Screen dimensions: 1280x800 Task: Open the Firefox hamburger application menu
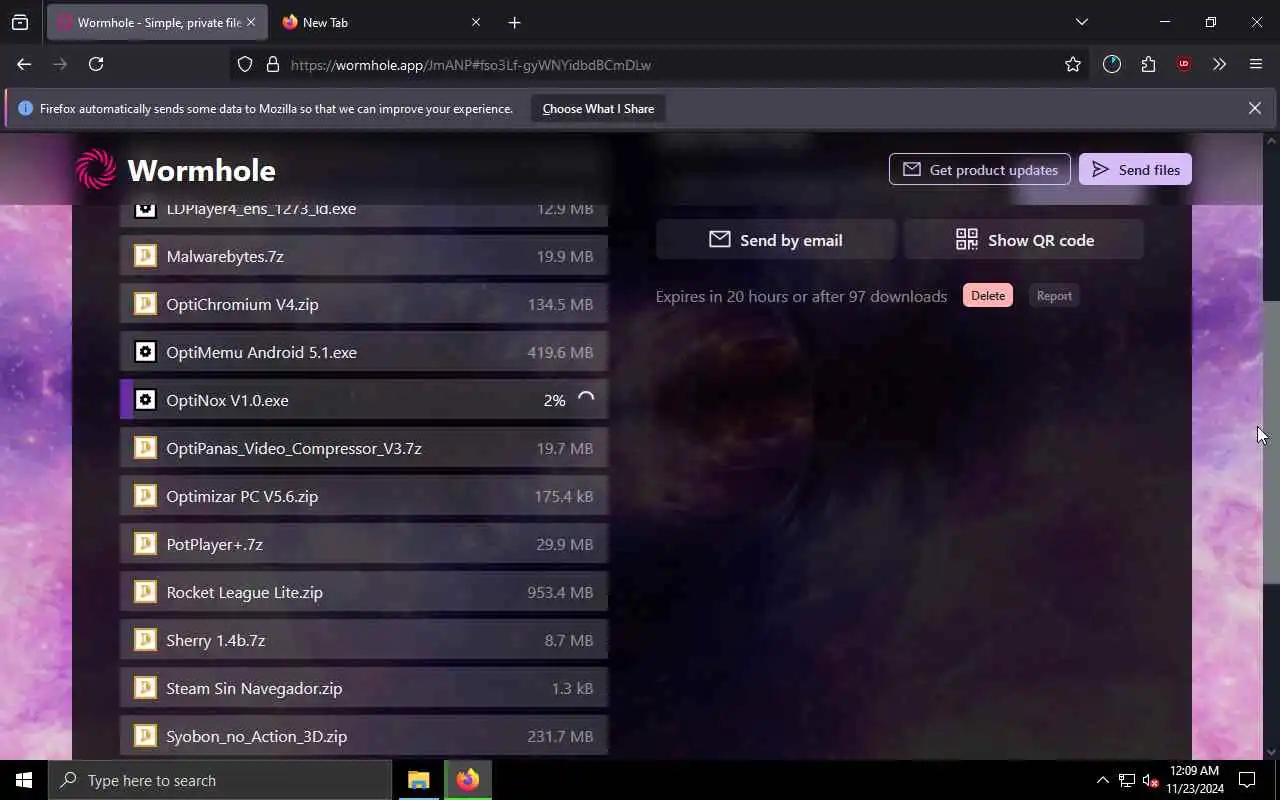1256,64
